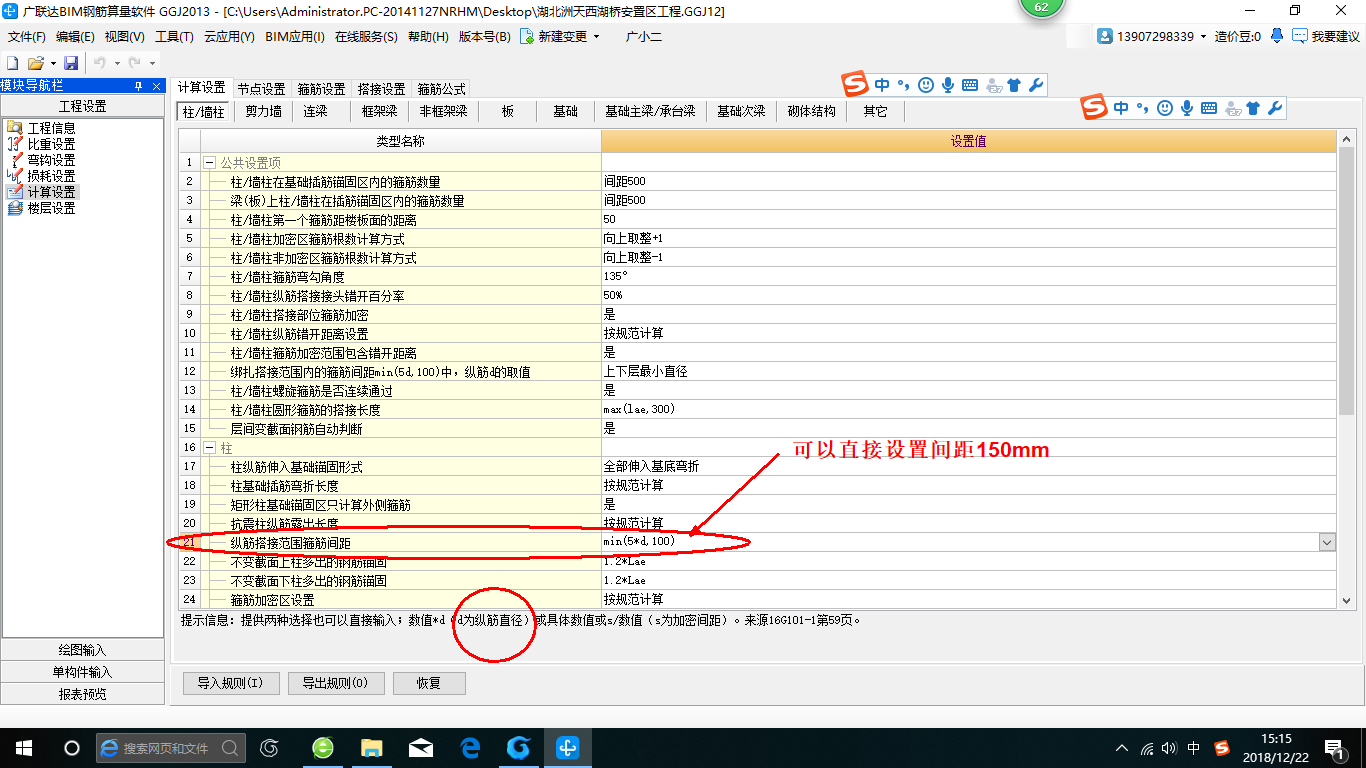Click the 恢复 button
The height and width of the screenshot is (768, 1366).
[428, 683]
